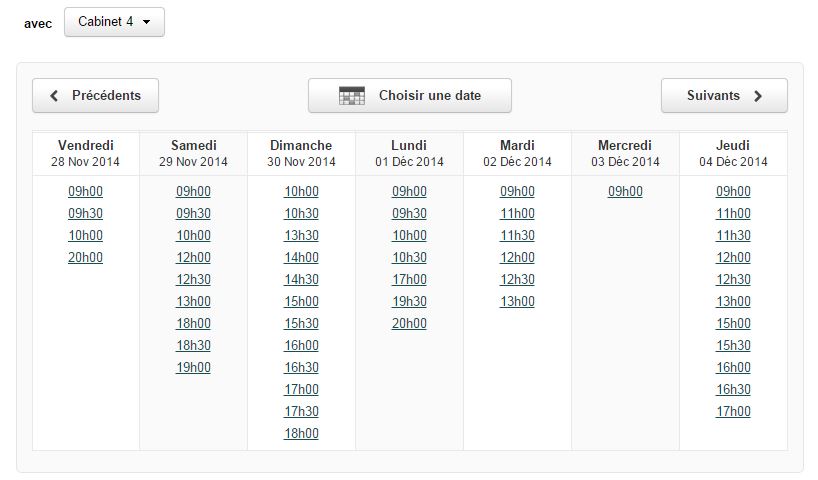Viewport: 818px width, 480px height.
Task: Open the Choisir une date picker
Action: coord(410,95)
